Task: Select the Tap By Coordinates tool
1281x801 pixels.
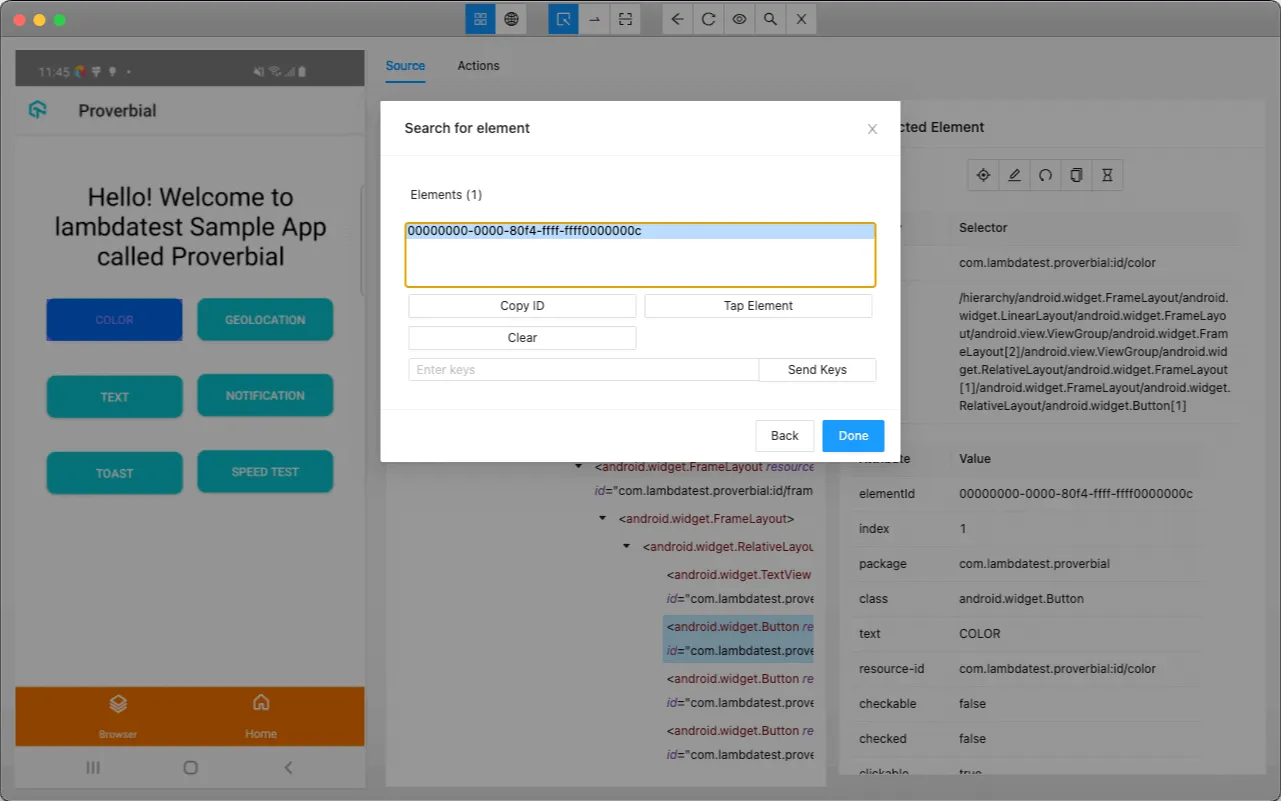Action: pyautogui.click(x=625, y=19)
